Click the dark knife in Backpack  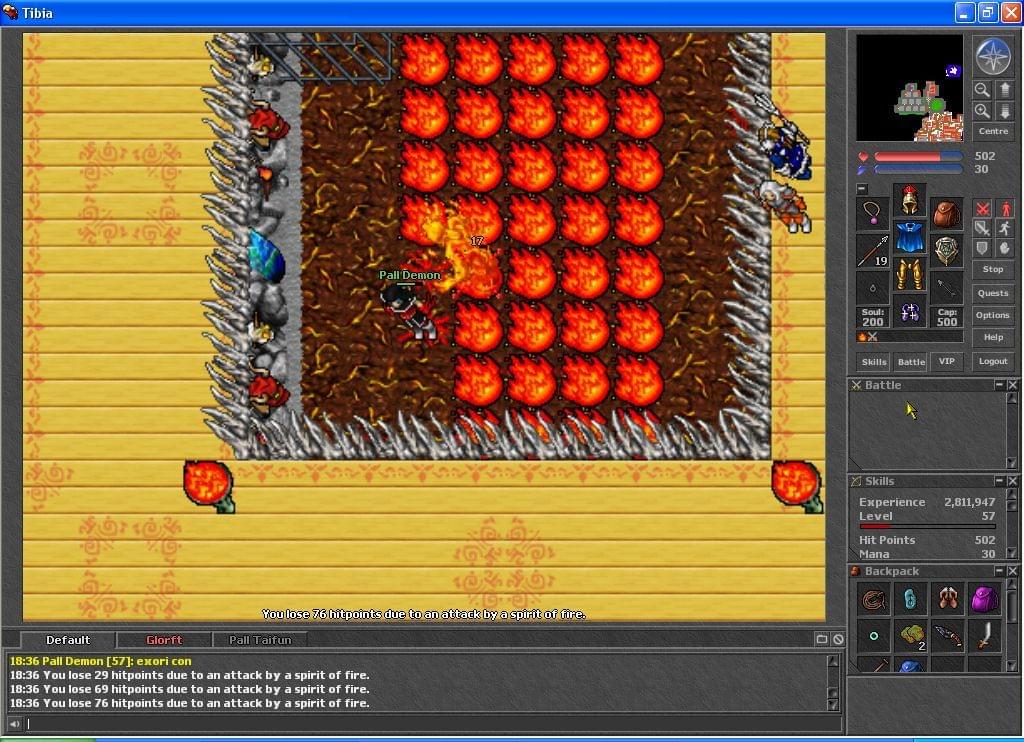(948, 636)
